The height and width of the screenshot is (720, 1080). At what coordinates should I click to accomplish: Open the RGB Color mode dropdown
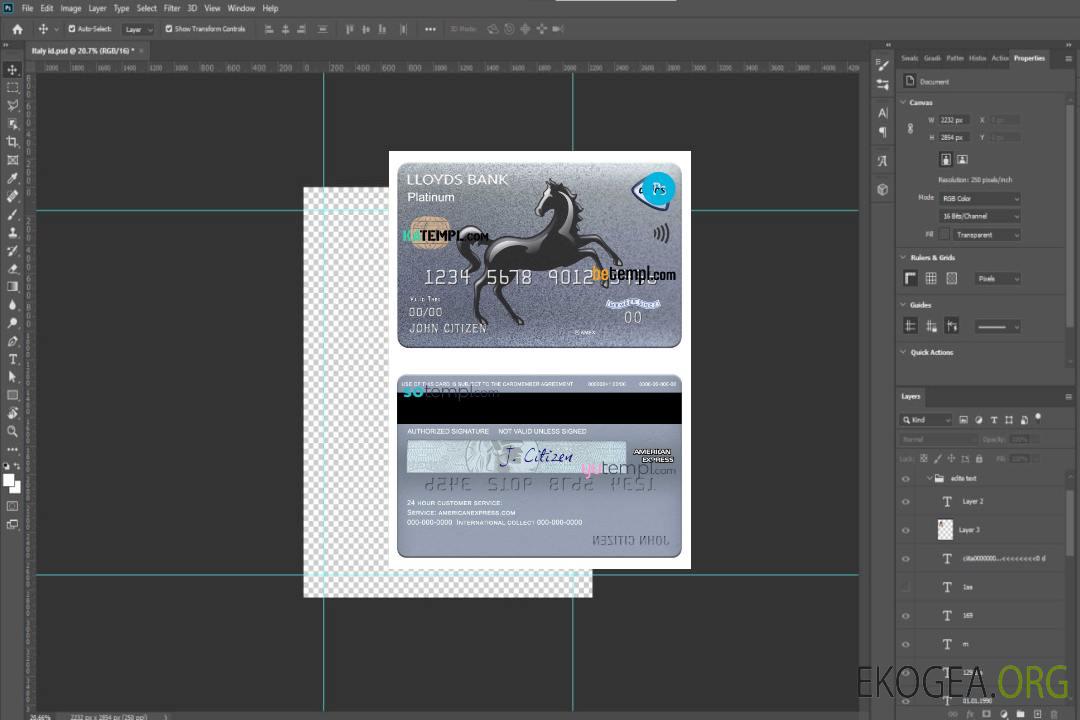click(x=979, y=198)
